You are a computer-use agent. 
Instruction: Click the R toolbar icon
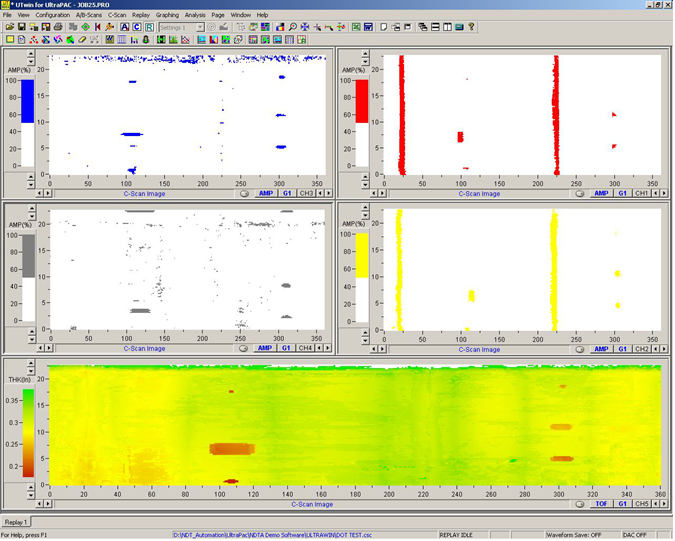click(149, 27)
